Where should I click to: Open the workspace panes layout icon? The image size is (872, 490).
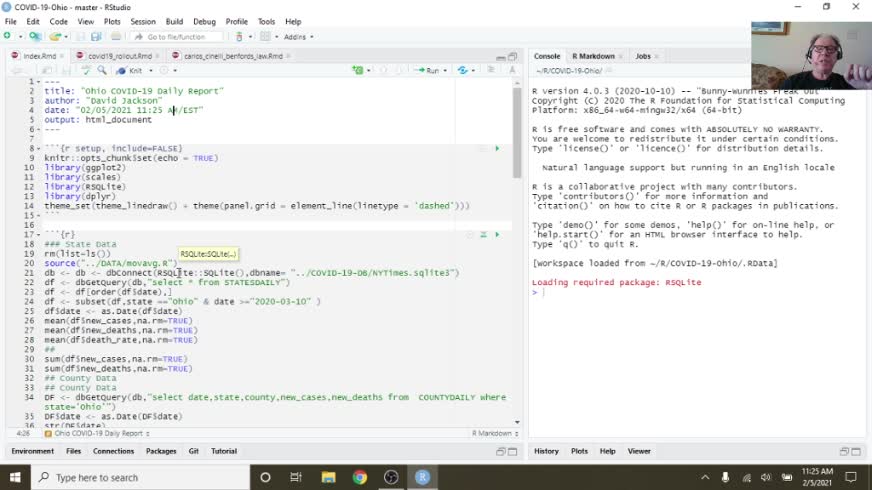click(265, 37)
